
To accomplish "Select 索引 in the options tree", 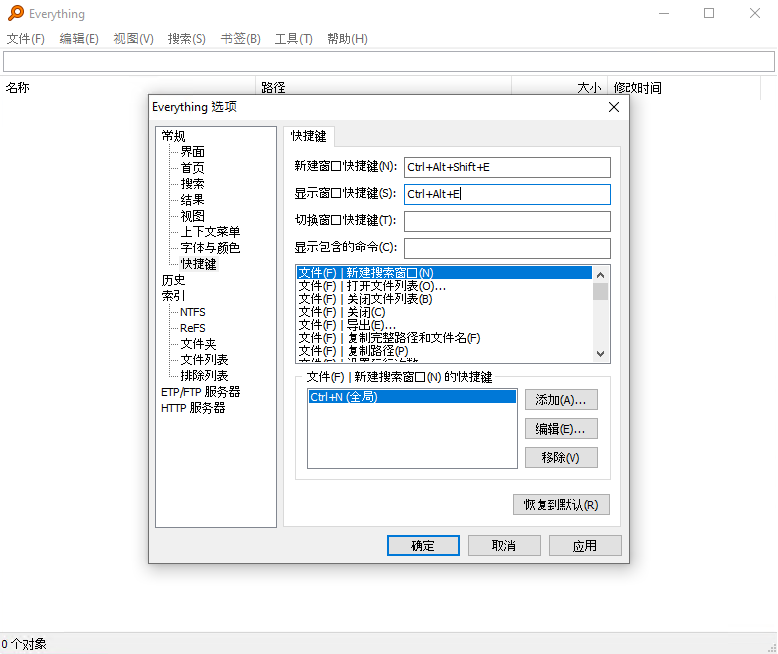I will (x=173, y=296).
